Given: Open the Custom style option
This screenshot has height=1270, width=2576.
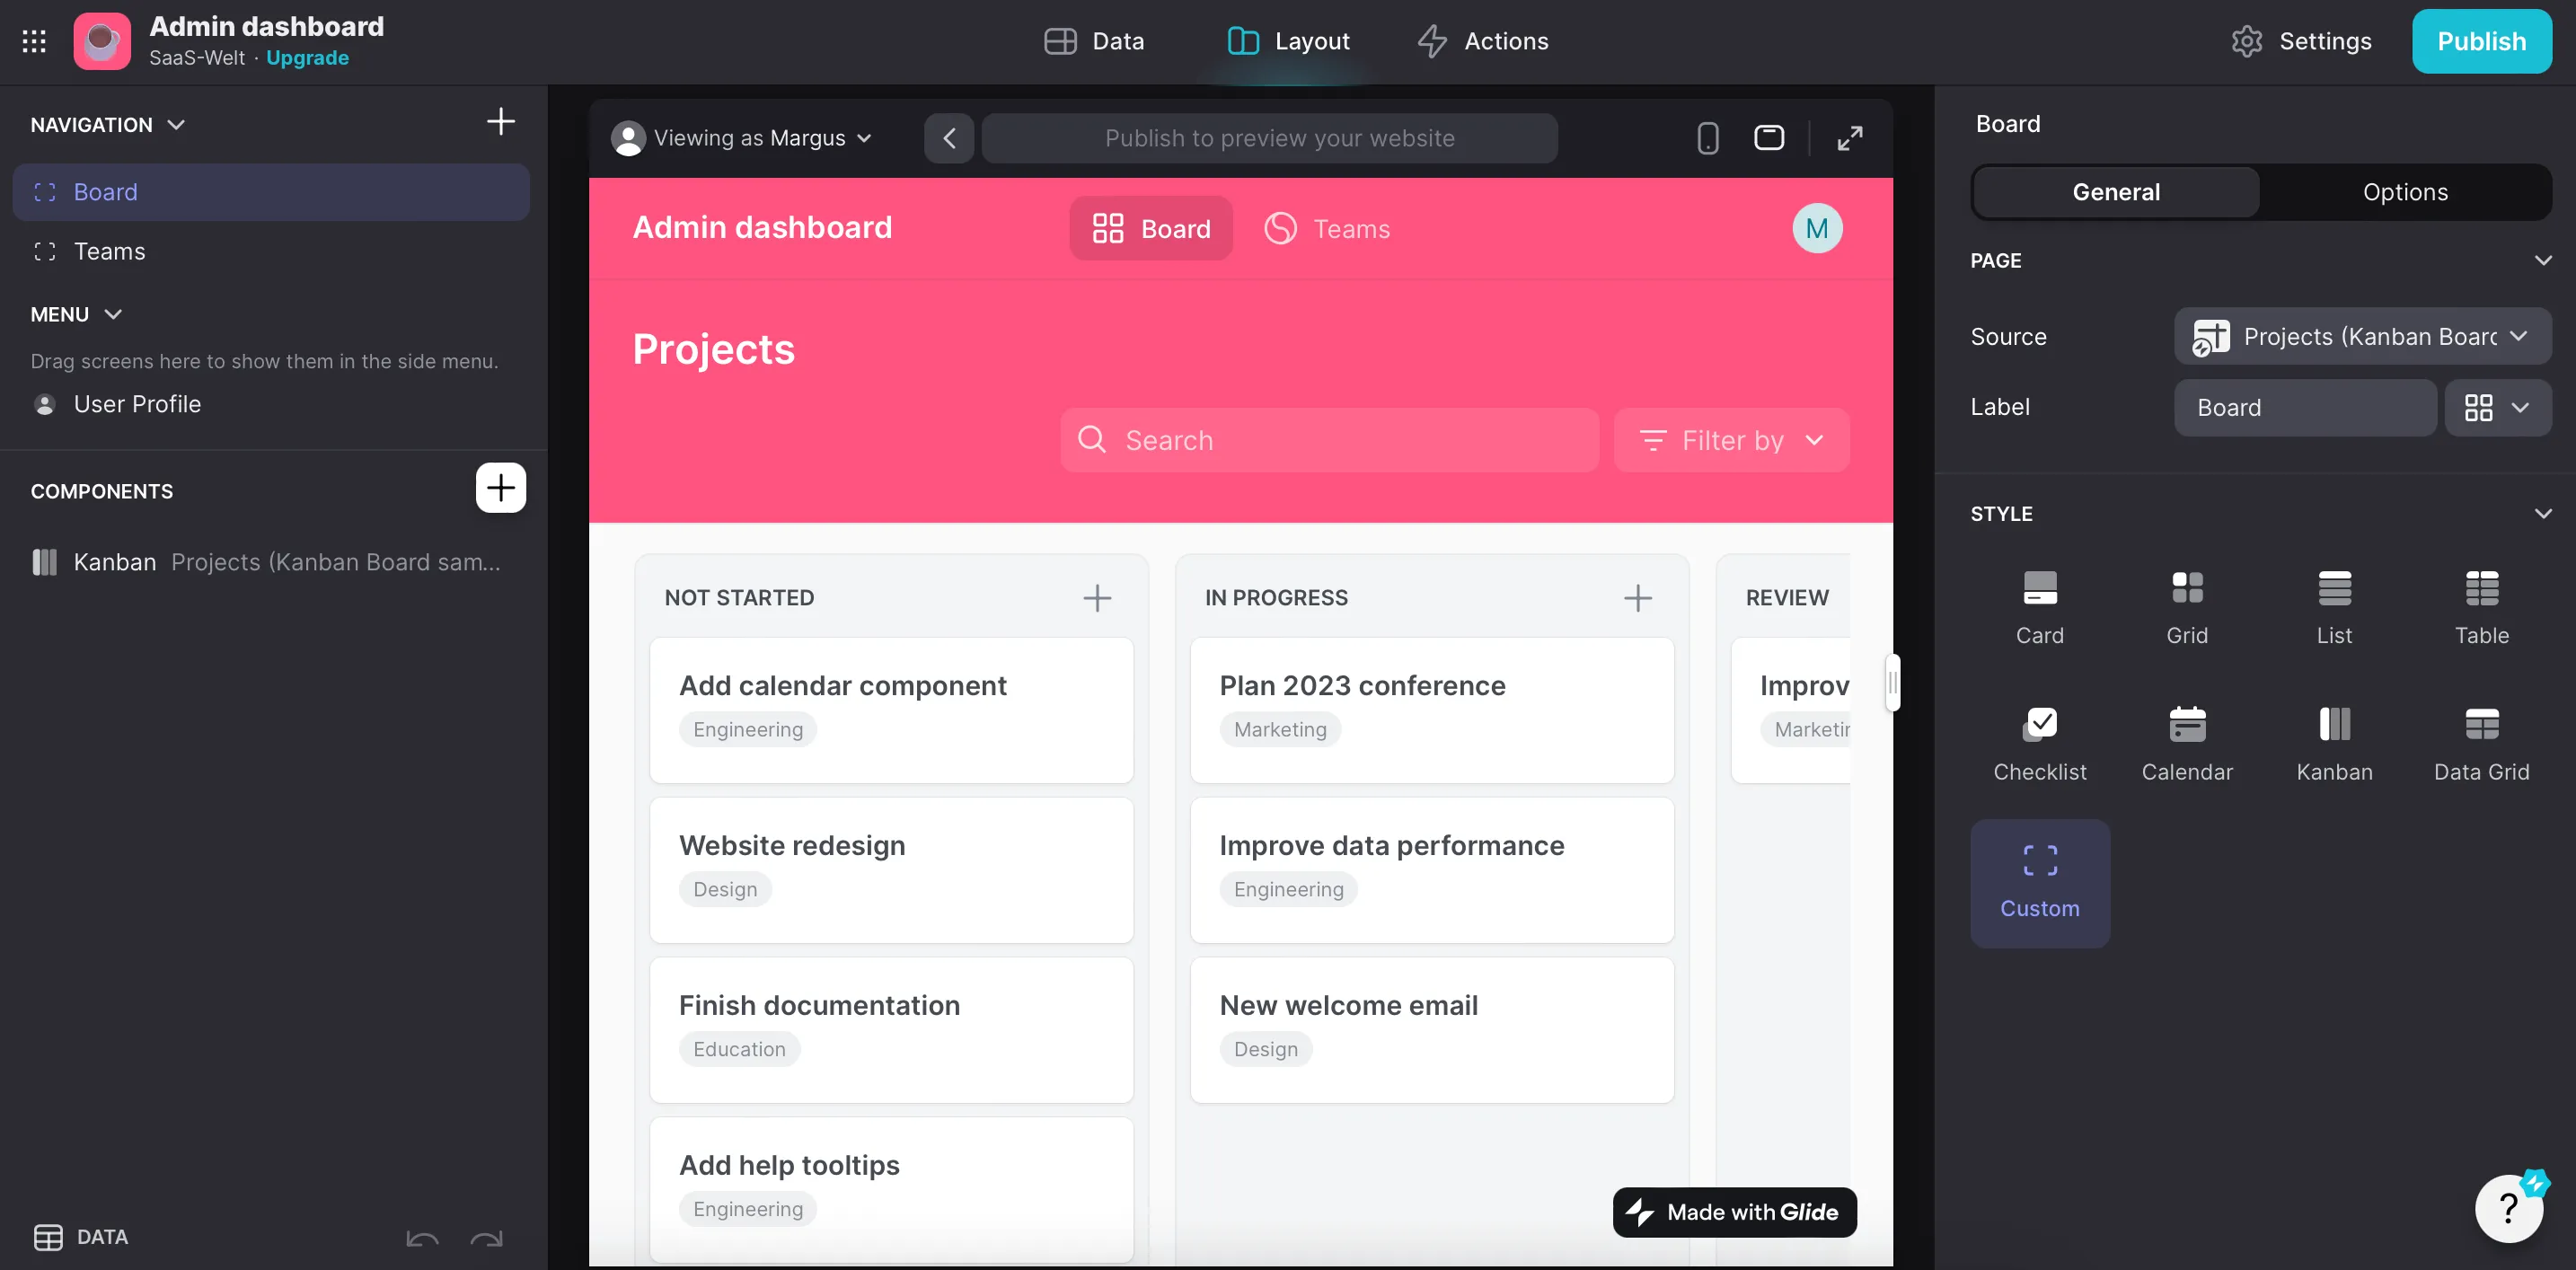Looking at the screenshot, I should tap(2040, 883).
